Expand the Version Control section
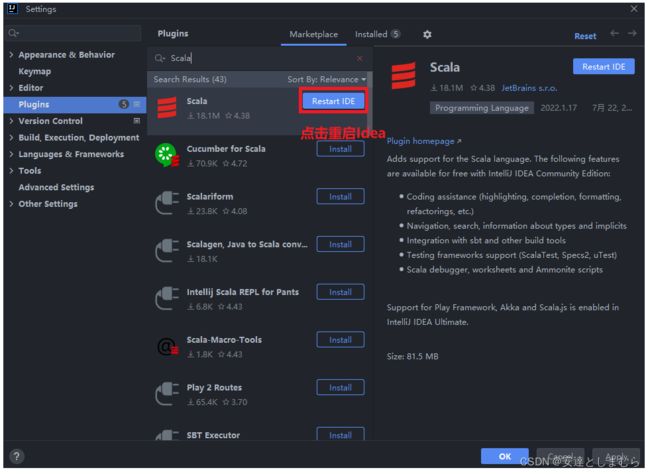This screenshot has width=650, height=474. (x=12, y=121)
